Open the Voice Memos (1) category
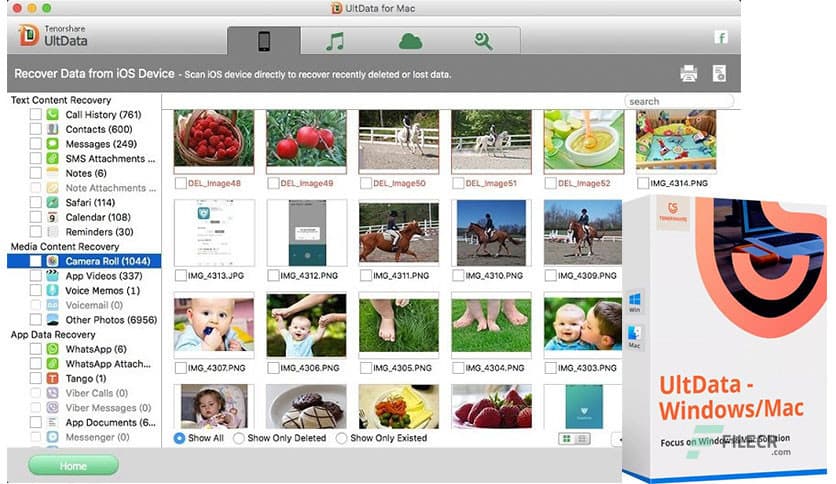The image size is (836, 484). (102, 291)
